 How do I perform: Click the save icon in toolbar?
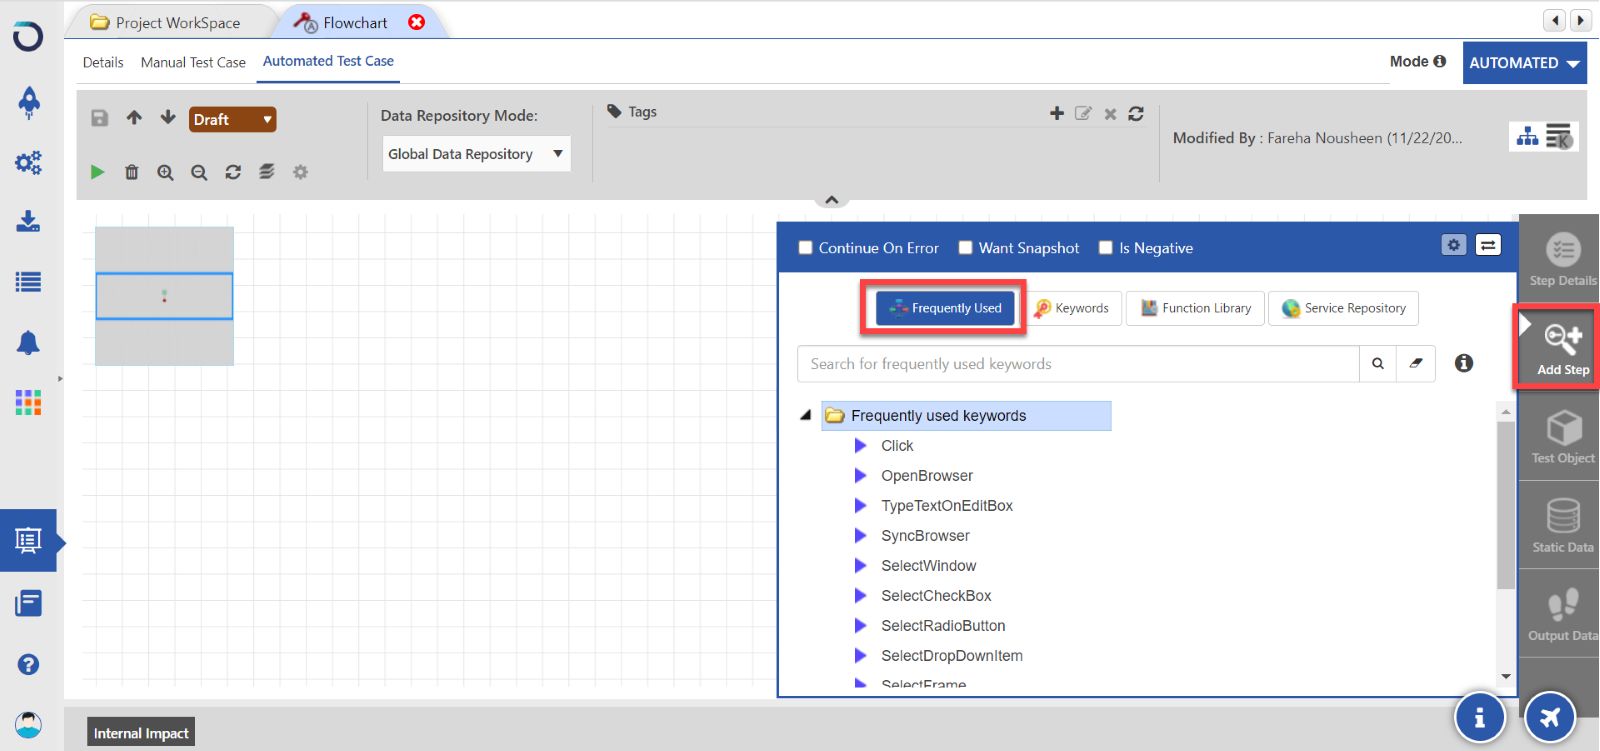pyautogui.click(x=100, y=118)
